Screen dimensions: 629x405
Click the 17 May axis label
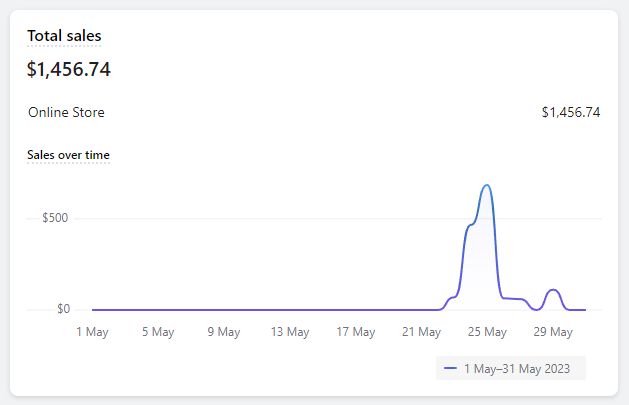(355, 332)
